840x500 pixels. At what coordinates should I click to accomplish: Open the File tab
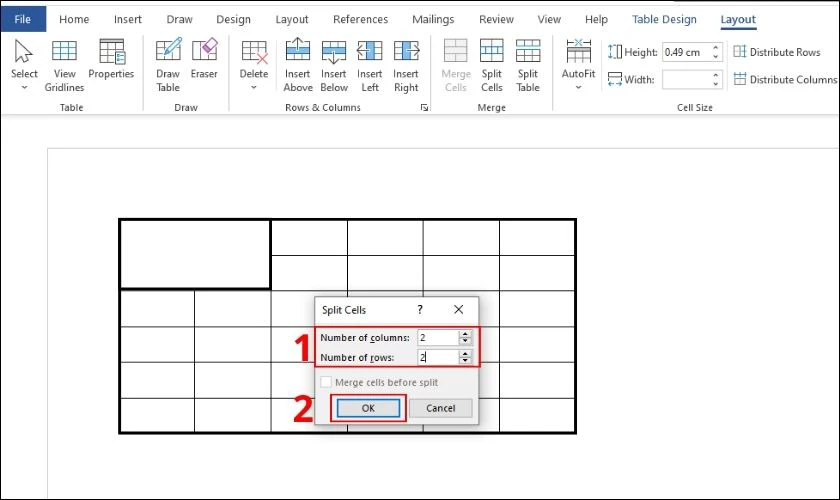pos(22,19)
